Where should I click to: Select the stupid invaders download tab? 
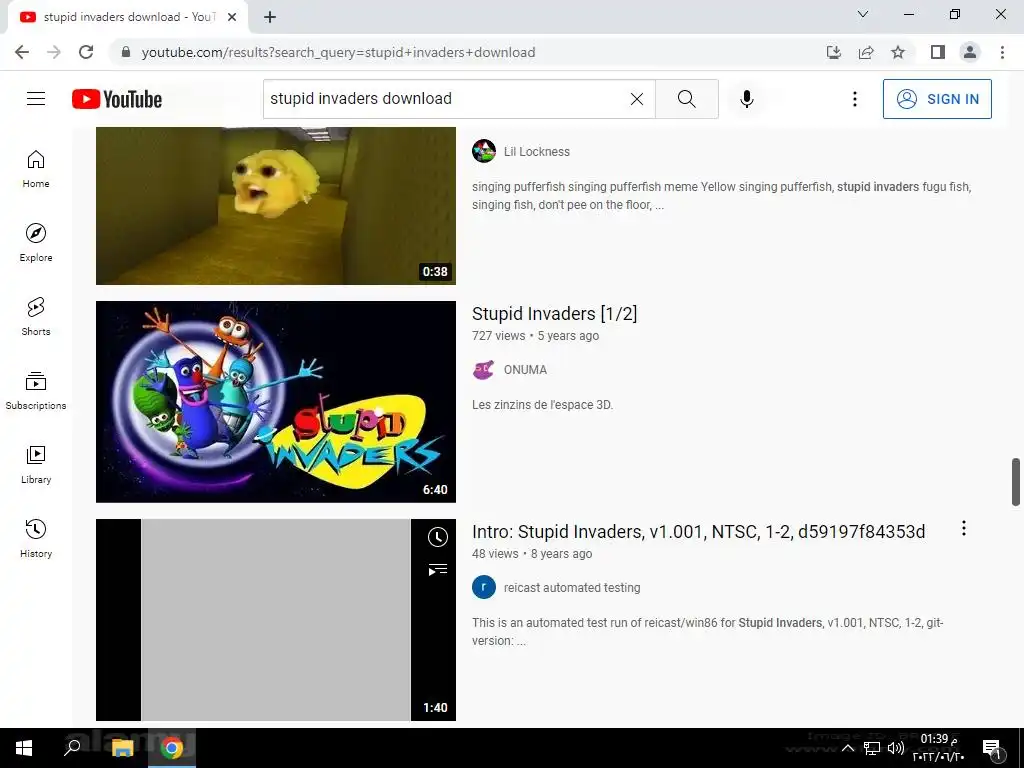coord(127,17)
